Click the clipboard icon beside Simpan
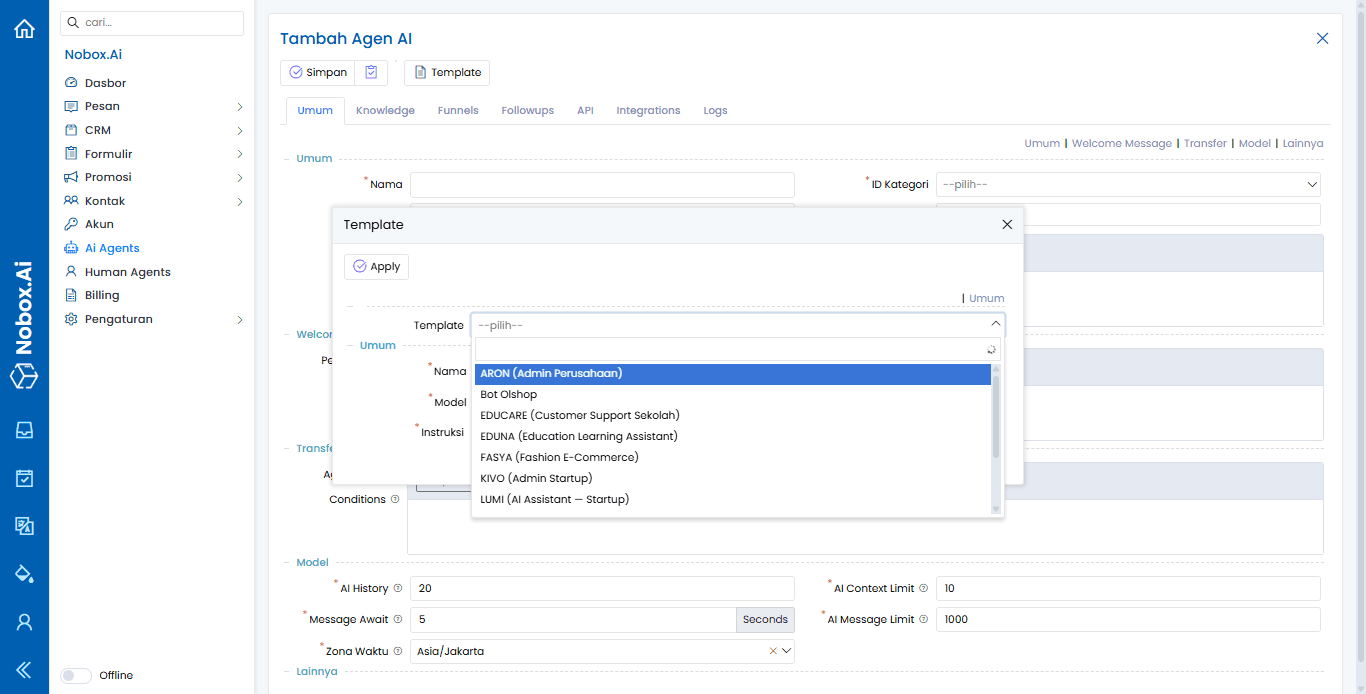The width and height of the screenshot is (1366, 694). point(370,72)
